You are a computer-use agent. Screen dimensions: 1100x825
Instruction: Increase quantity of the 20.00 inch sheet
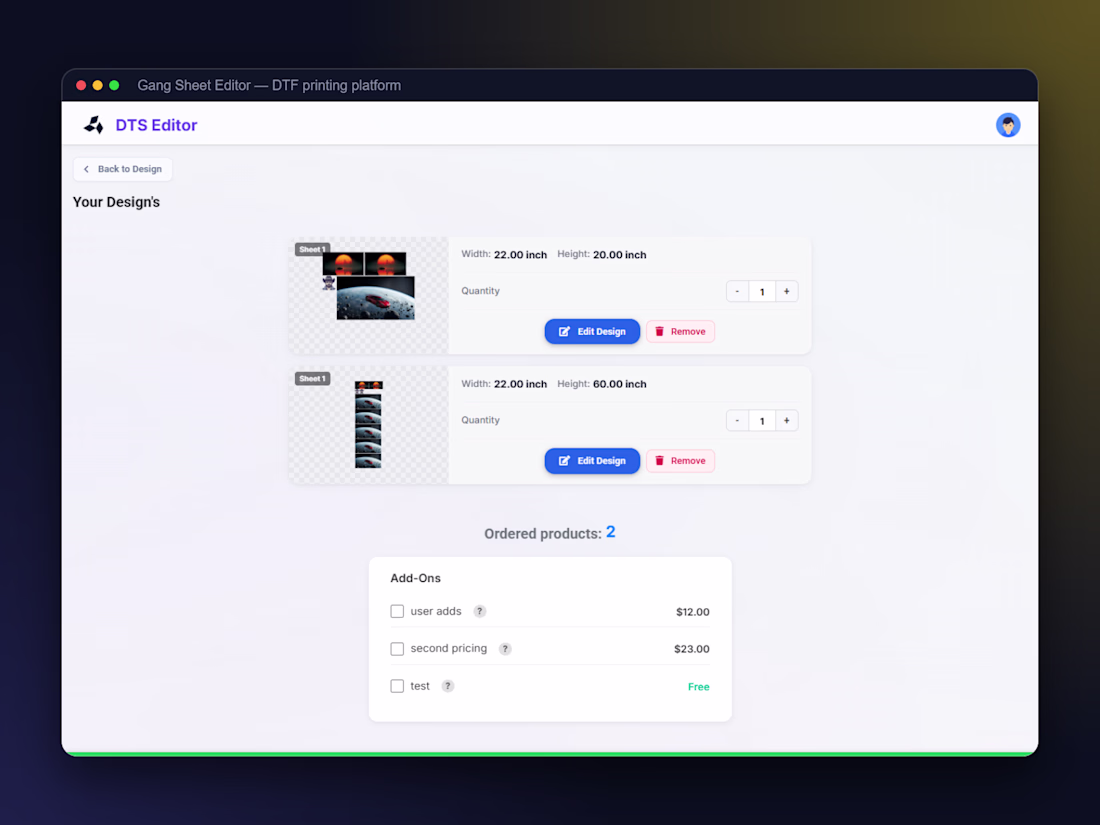(786, 291)
